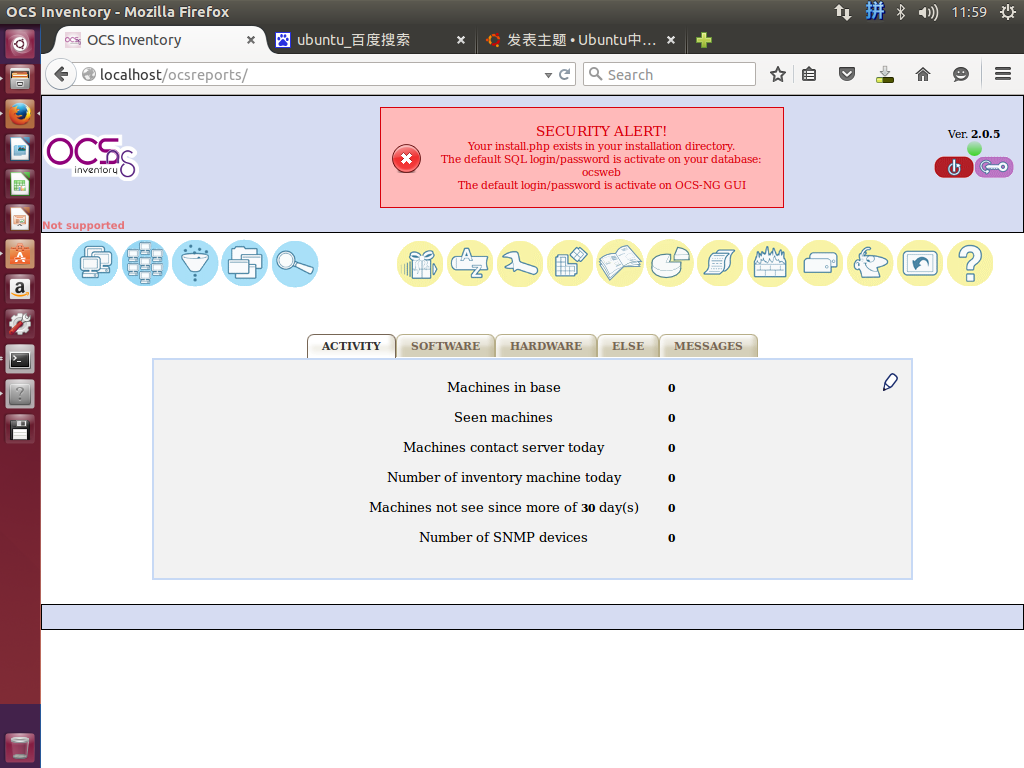Open the sound volume indicator

pyautogui.click(x=927, y=12)
